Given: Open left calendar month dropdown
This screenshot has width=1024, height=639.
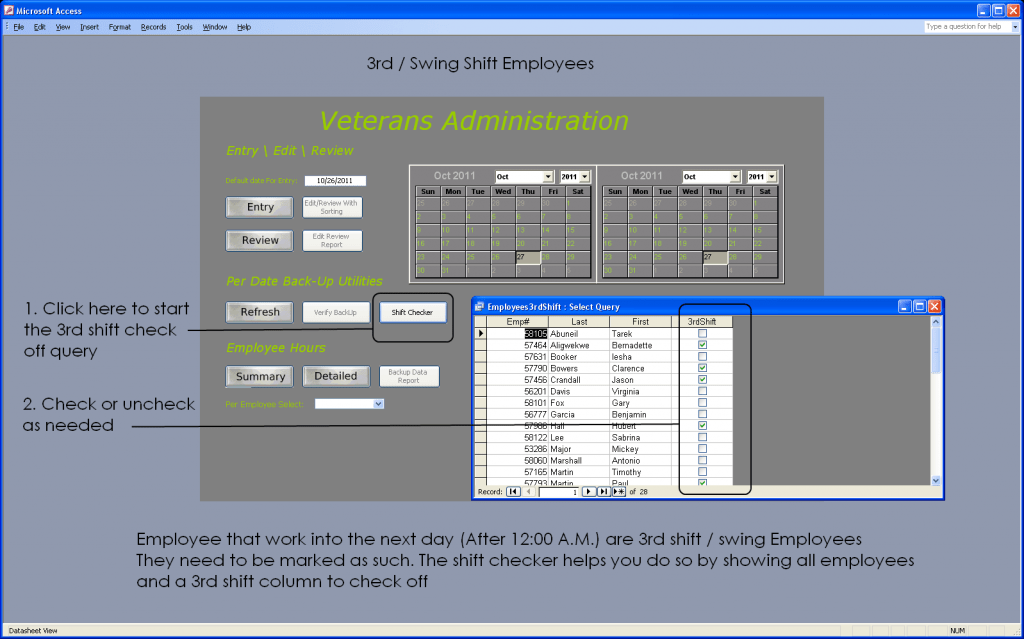Looking at the screenshot, I should (547, 177).
